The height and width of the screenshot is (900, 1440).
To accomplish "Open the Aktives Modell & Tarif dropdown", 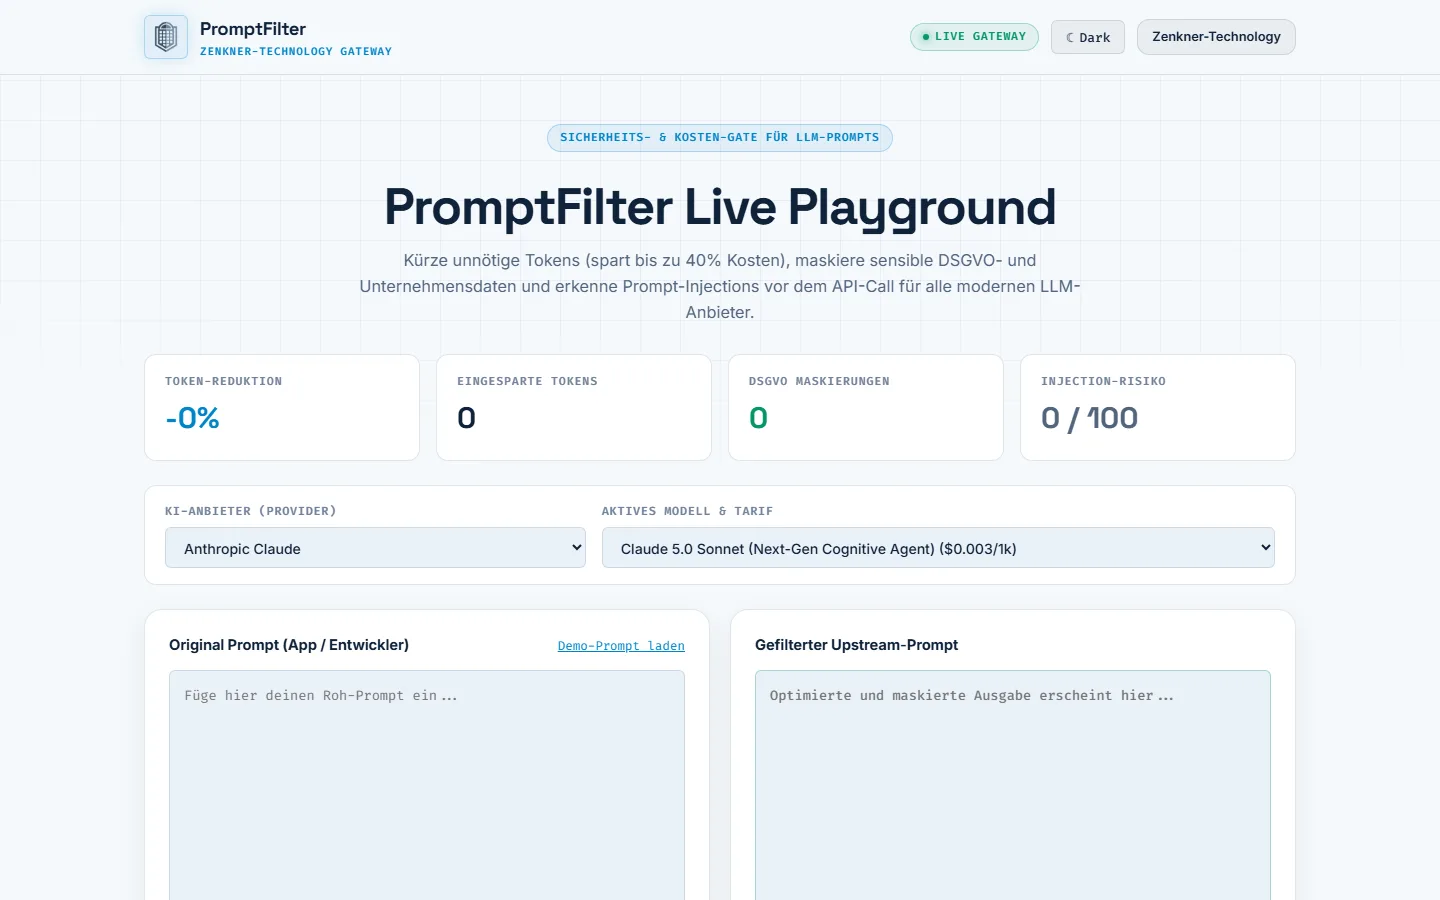I will coord(938,548).
